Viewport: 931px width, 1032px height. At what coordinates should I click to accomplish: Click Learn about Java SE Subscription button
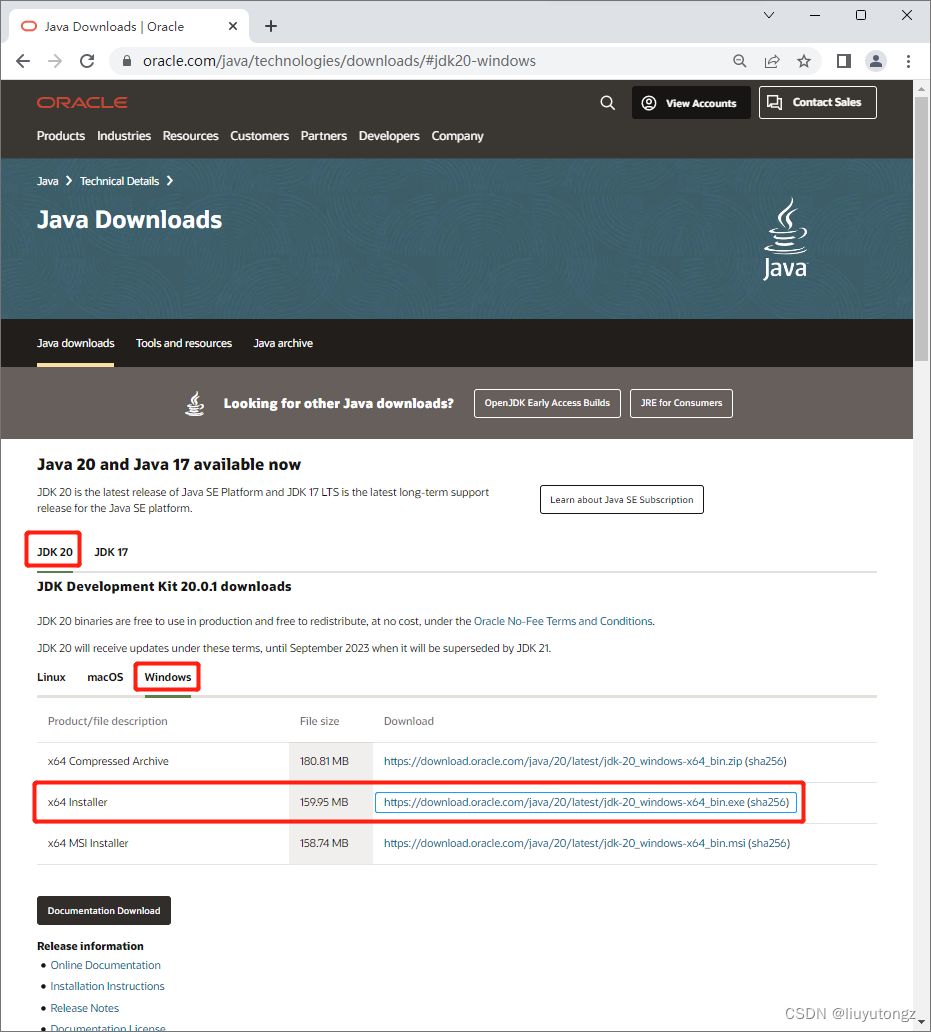pos(622,500)
